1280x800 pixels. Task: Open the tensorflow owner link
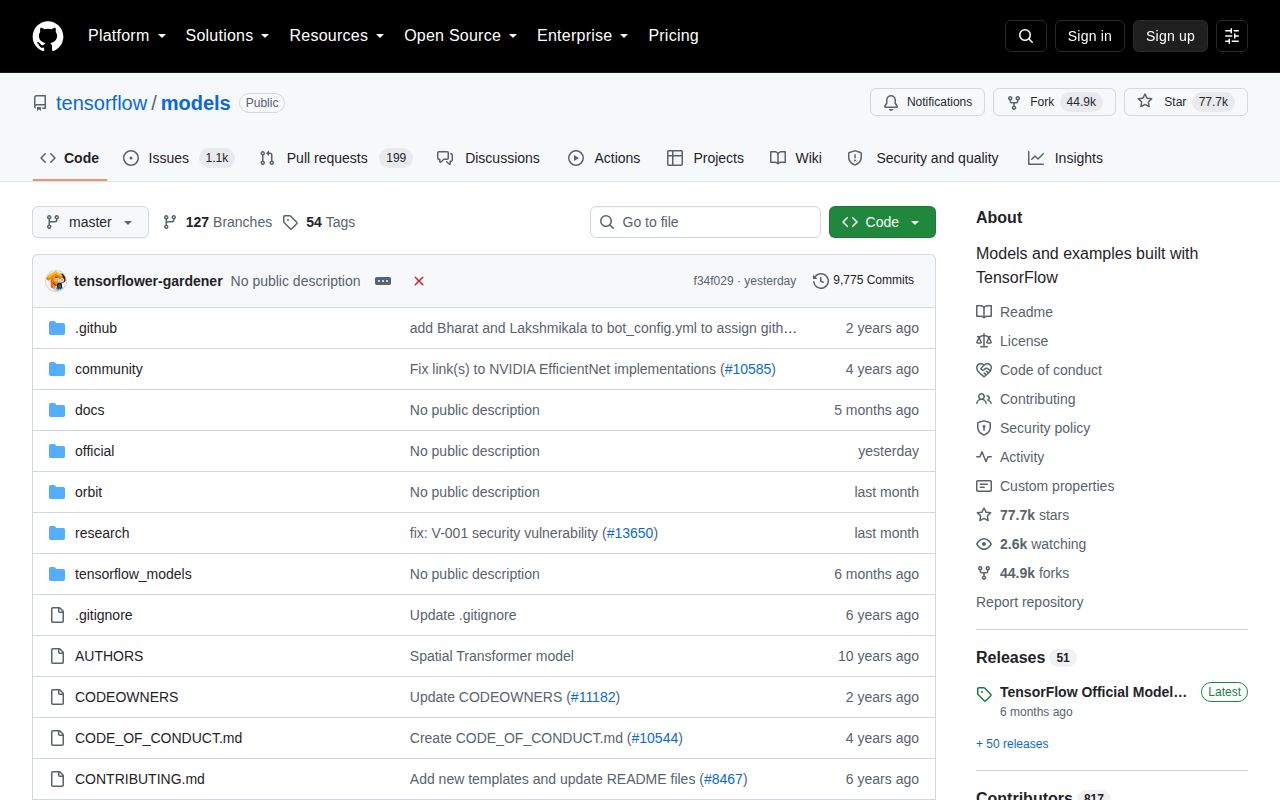coord(102,103)
